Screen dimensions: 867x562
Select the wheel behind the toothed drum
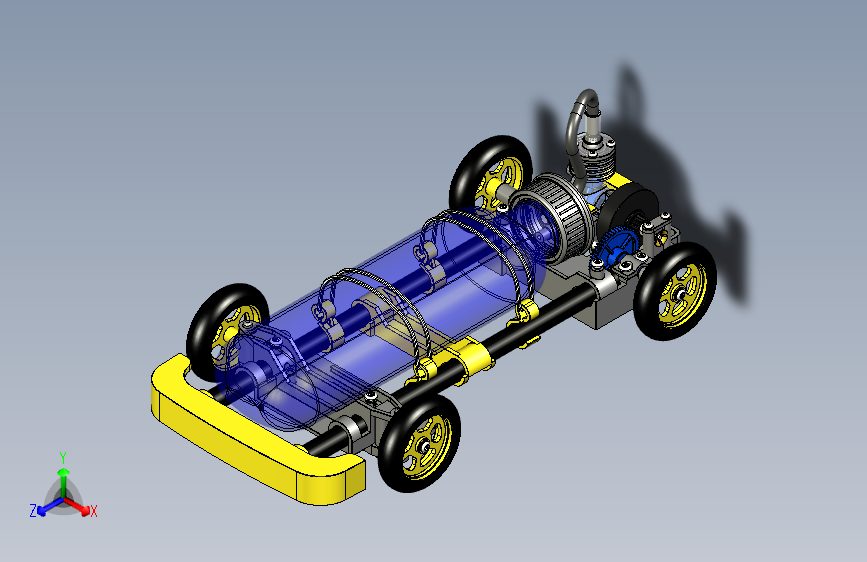[489, 171]
